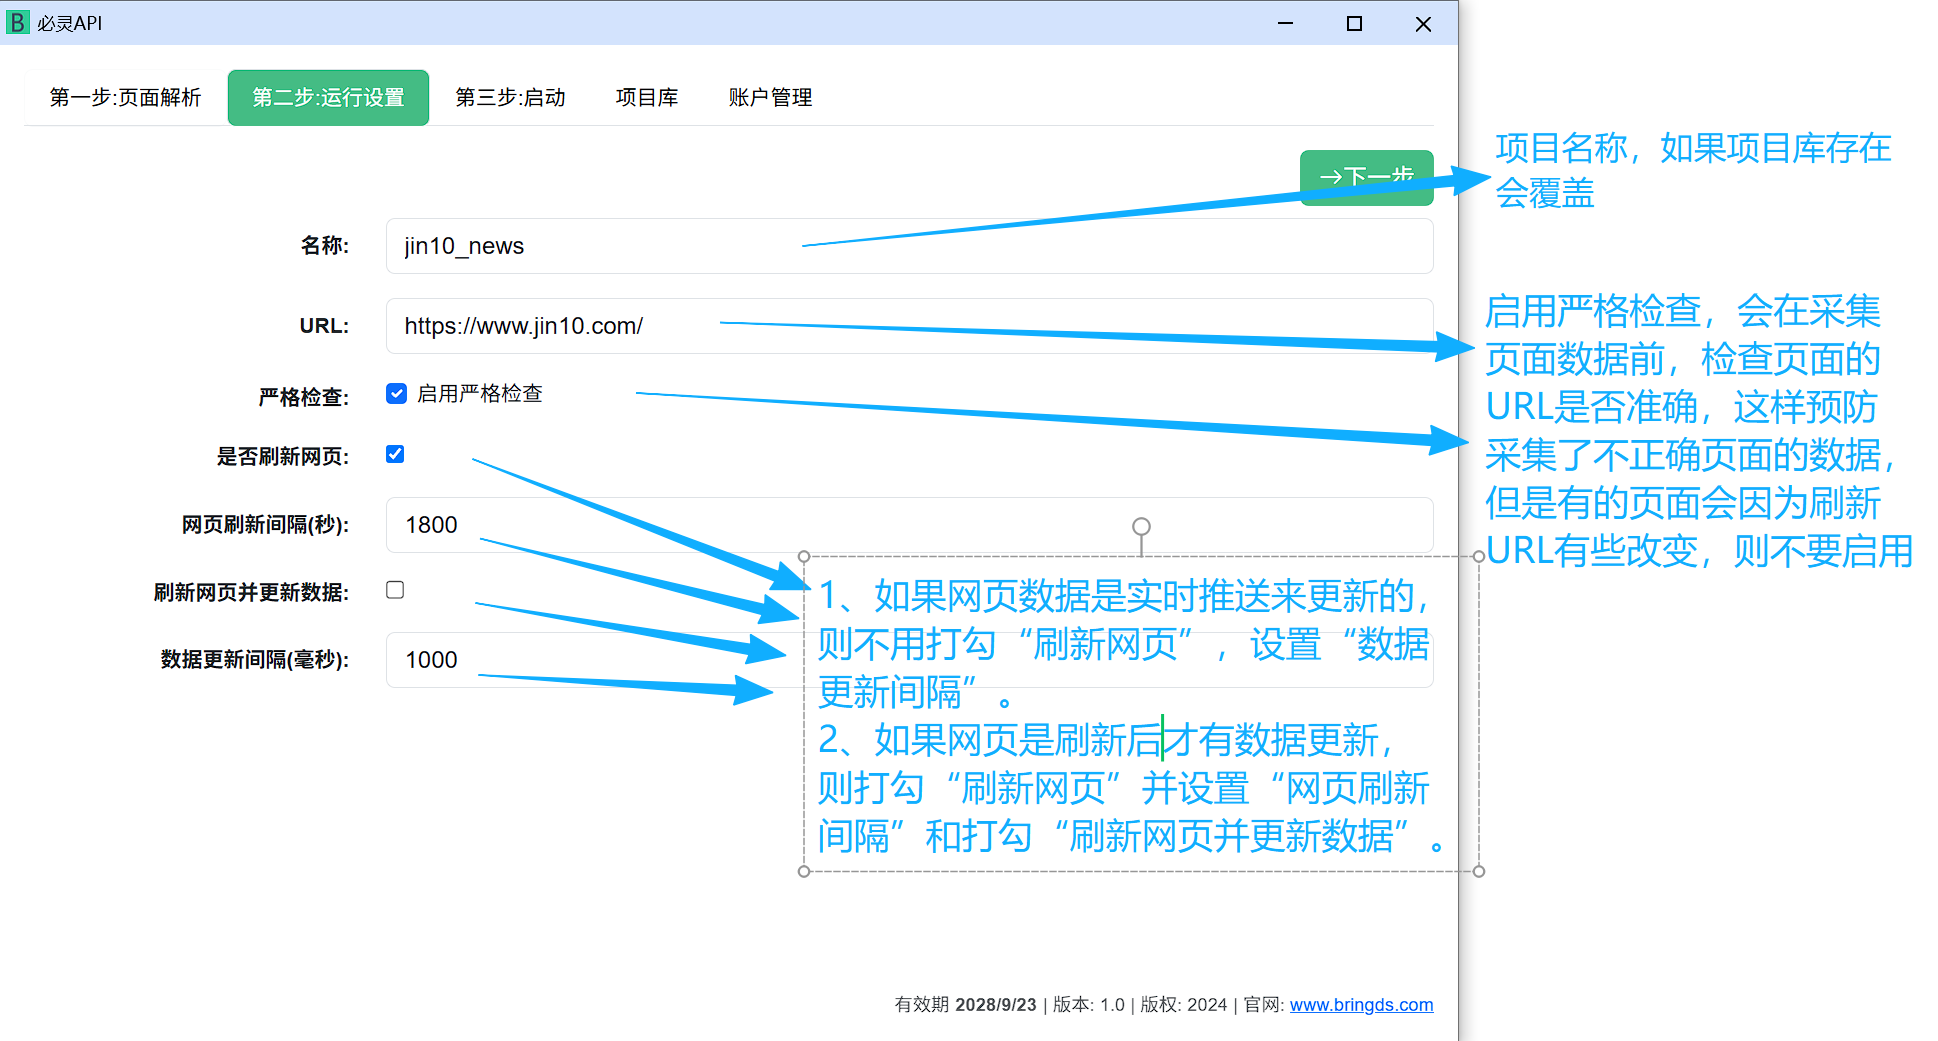Click the green B app icon in title bar
The width and height of the screenshot is (1938, 1041).
point(17,22)
